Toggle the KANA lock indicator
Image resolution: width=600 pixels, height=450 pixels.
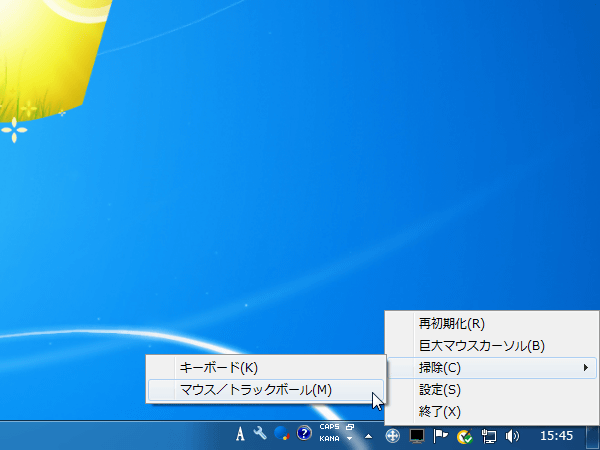329,439
